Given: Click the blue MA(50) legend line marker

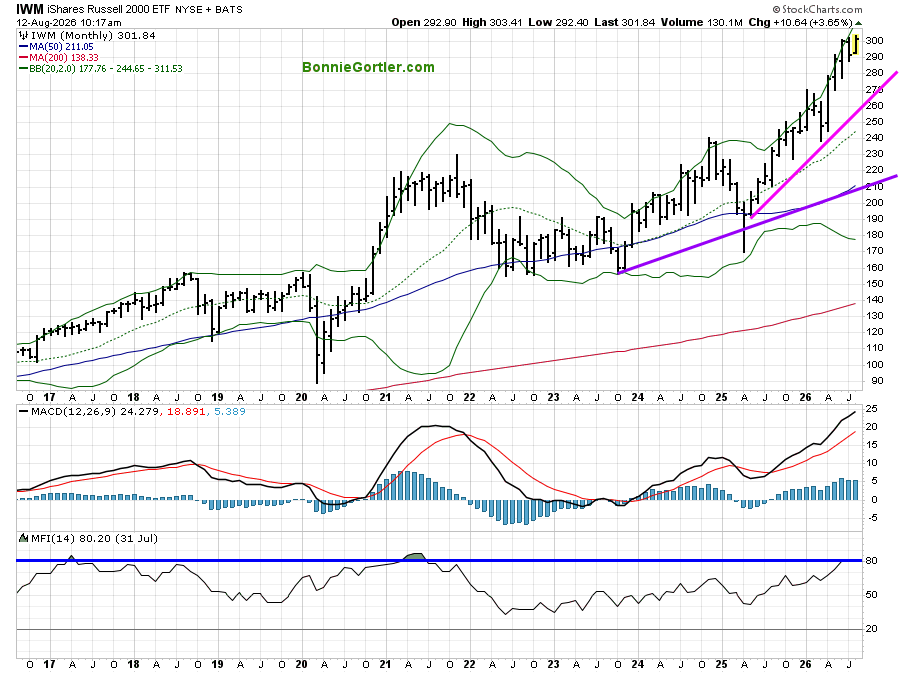Looking at the screenshot, I should click(24, 46).
